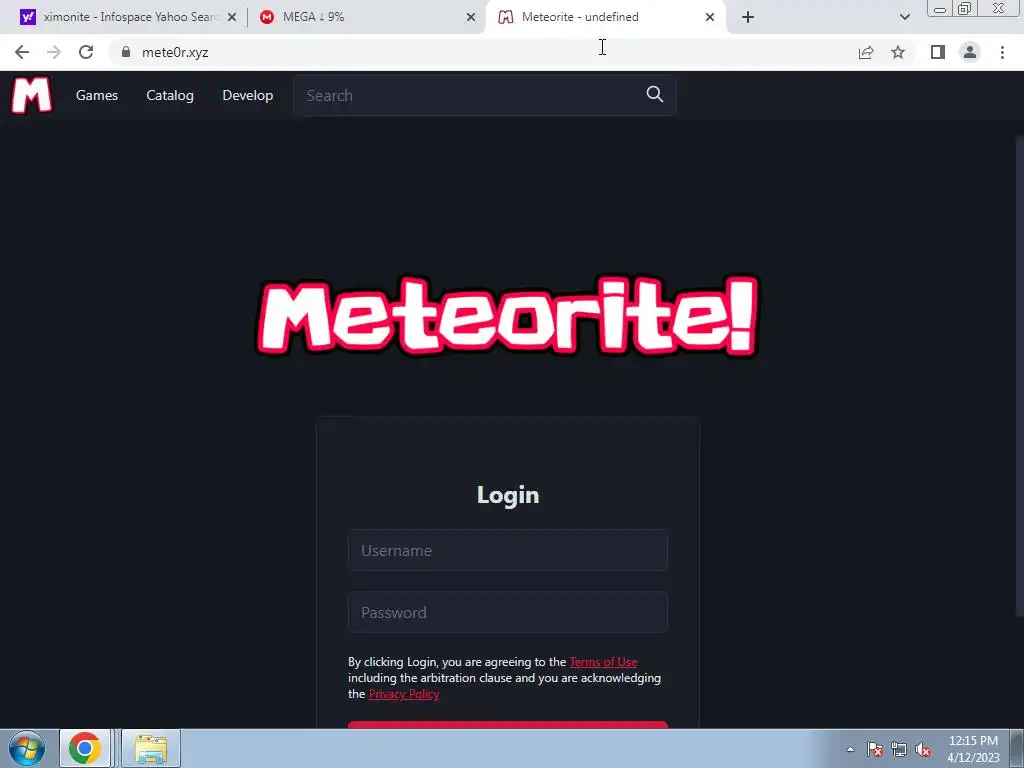Click the Username input field
Viewport: 1024px width, 768px height.
(508, 550)
